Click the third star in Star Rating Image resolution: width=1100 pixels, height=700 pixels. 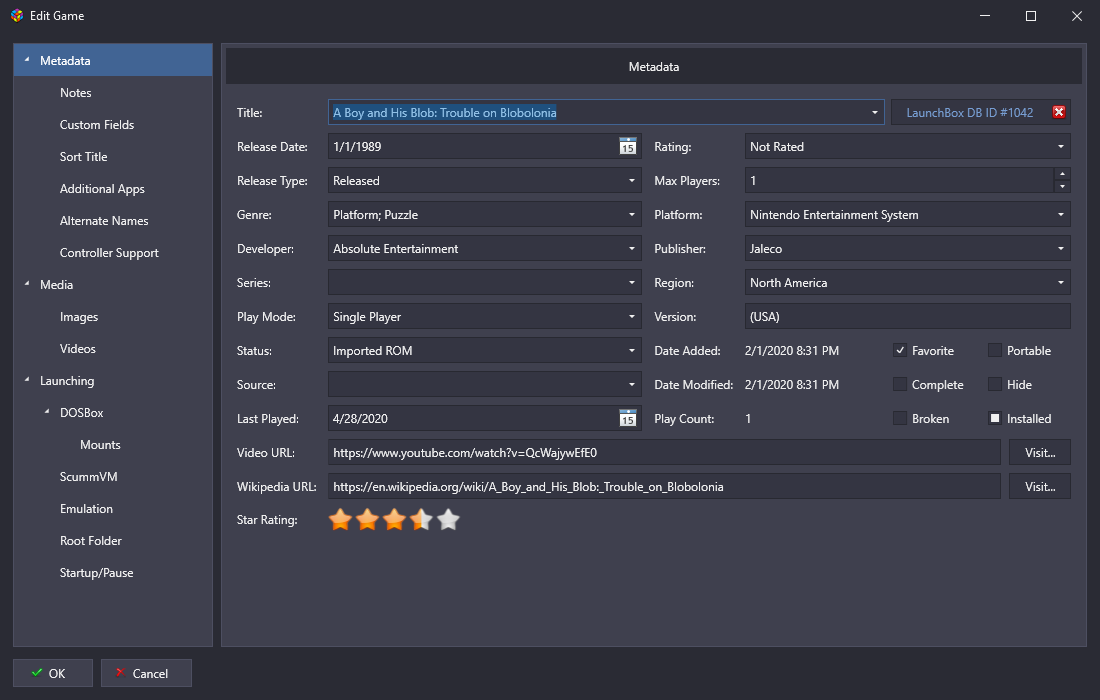pyautogui.click(x=394, y=520)
